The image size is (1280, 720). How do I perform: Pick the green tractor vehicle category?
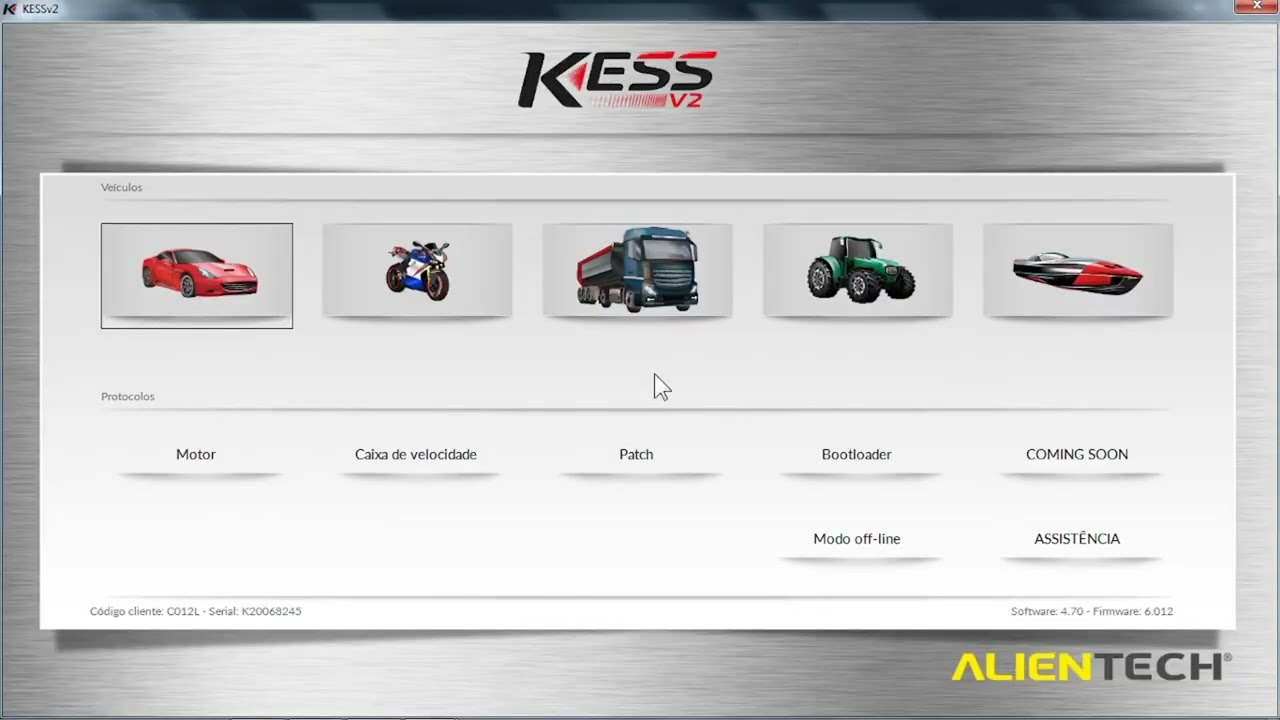[x=858, y=271]
